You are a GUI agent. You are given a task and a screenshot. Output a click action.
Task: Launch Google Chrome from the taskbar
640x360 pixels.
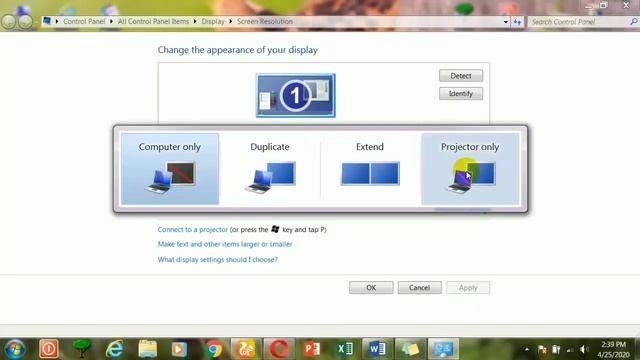[x=213, y=349]
